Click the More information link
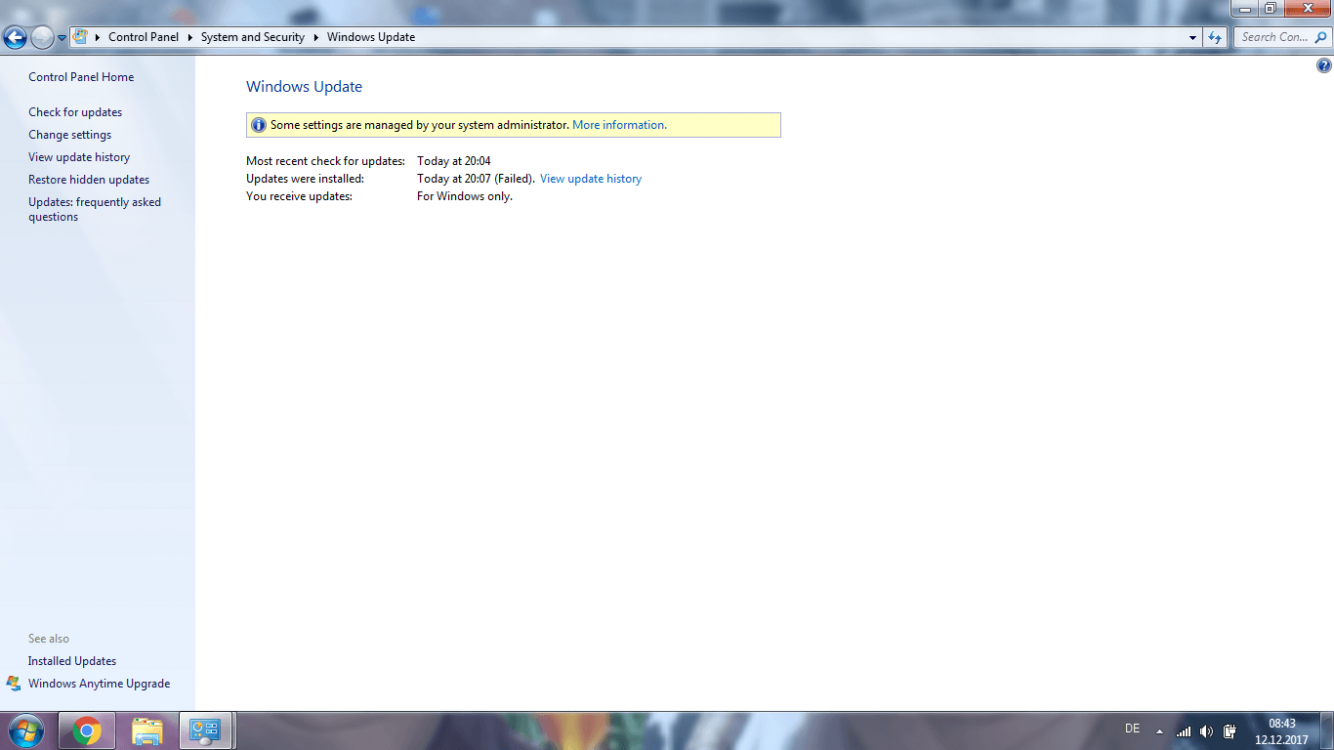The height and width of the screenshot is (750, 1334). click(619, 125)
